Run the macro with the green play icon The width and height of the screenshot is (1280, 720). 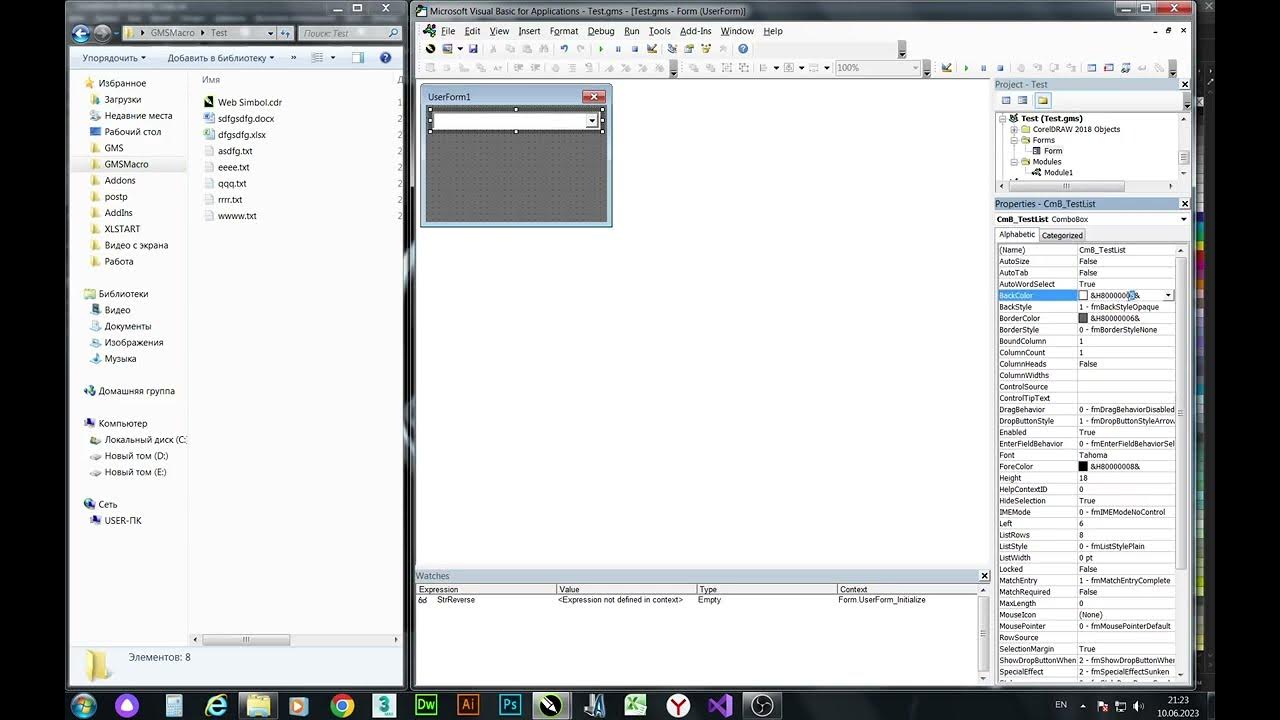(x=601, y=49)
